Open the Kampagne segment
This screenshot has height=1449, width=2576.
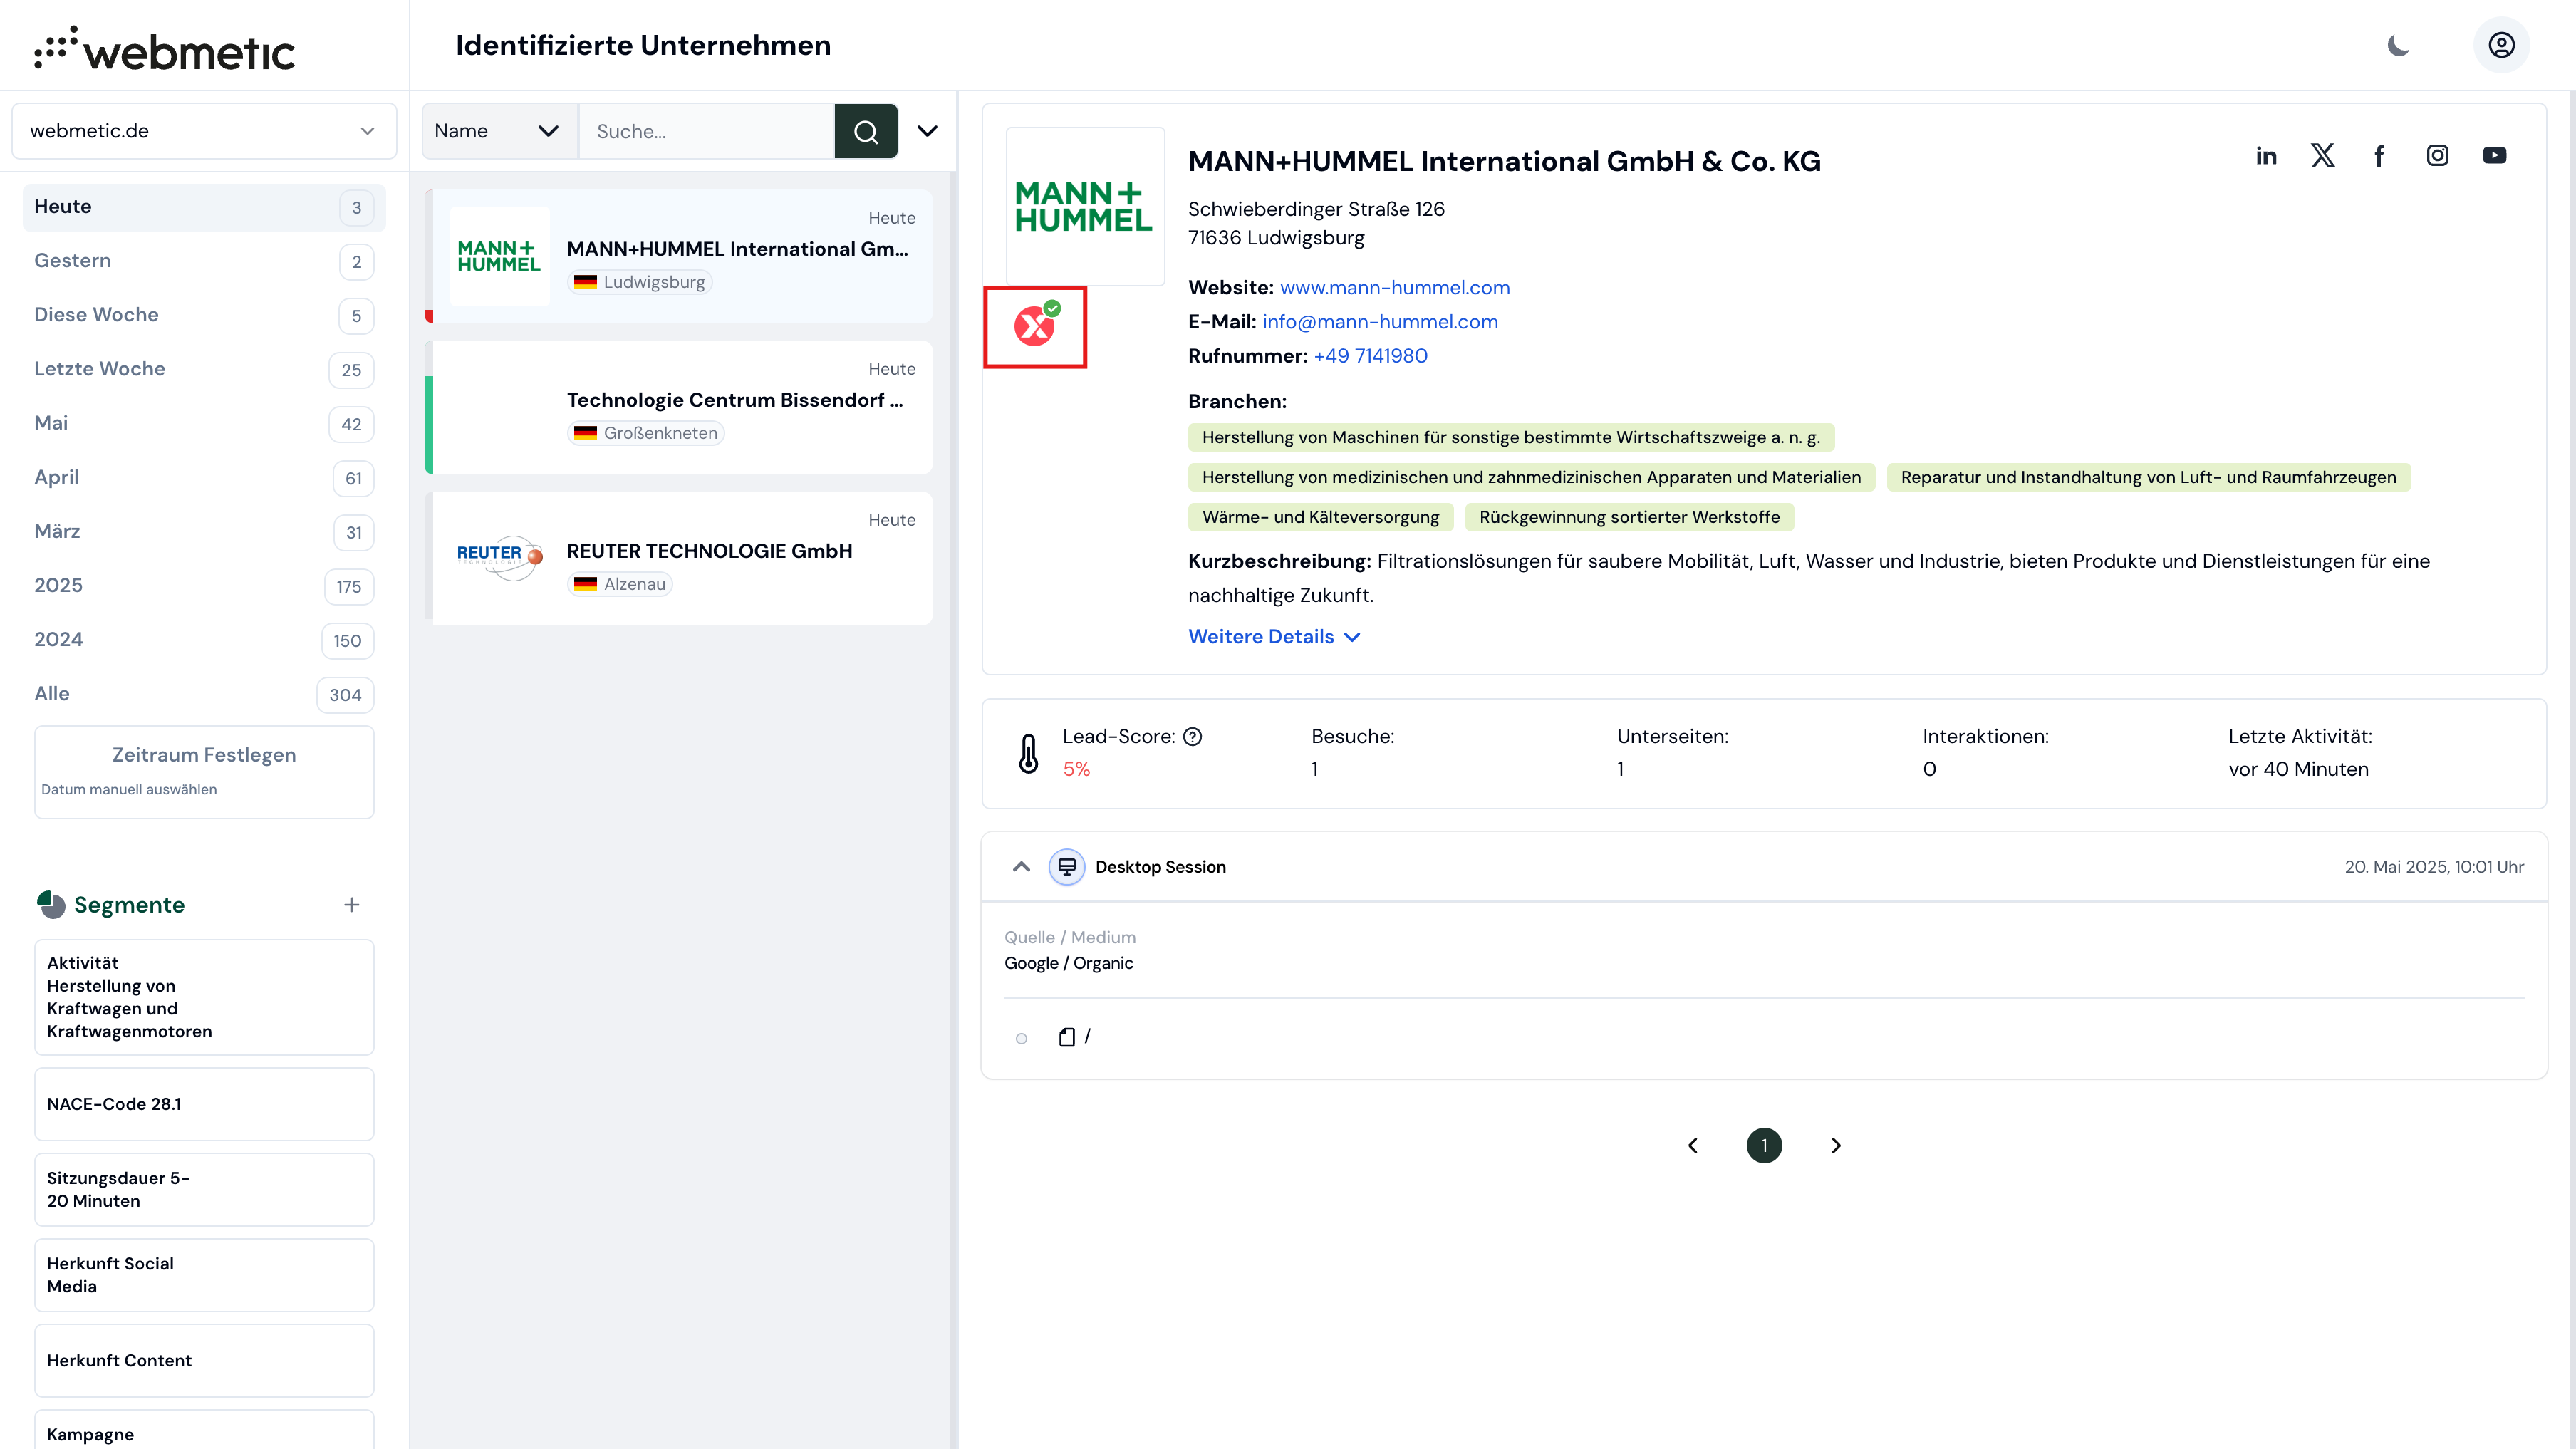[204, 1430]
